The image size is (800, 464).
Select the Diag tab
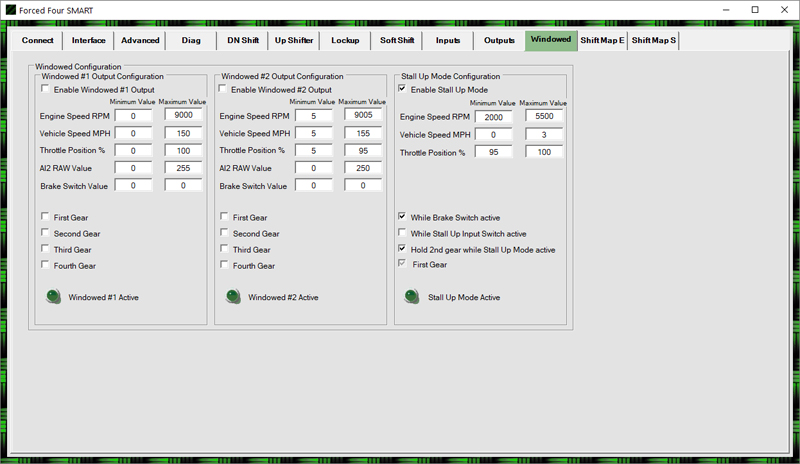coord(191,41)
